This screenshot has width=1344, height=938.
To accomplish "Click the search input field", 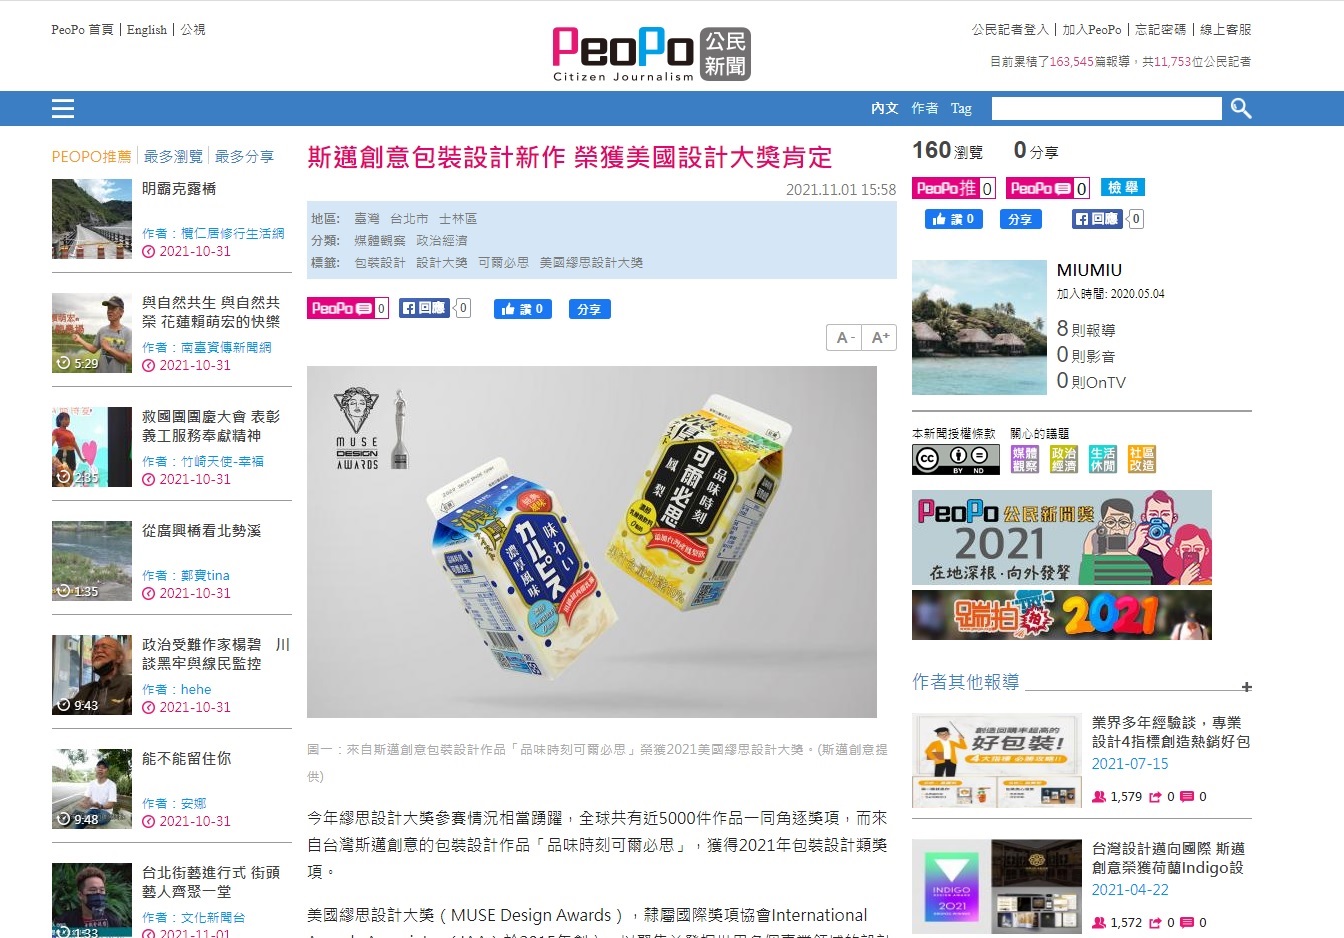I will click(x=1106, y=108).
